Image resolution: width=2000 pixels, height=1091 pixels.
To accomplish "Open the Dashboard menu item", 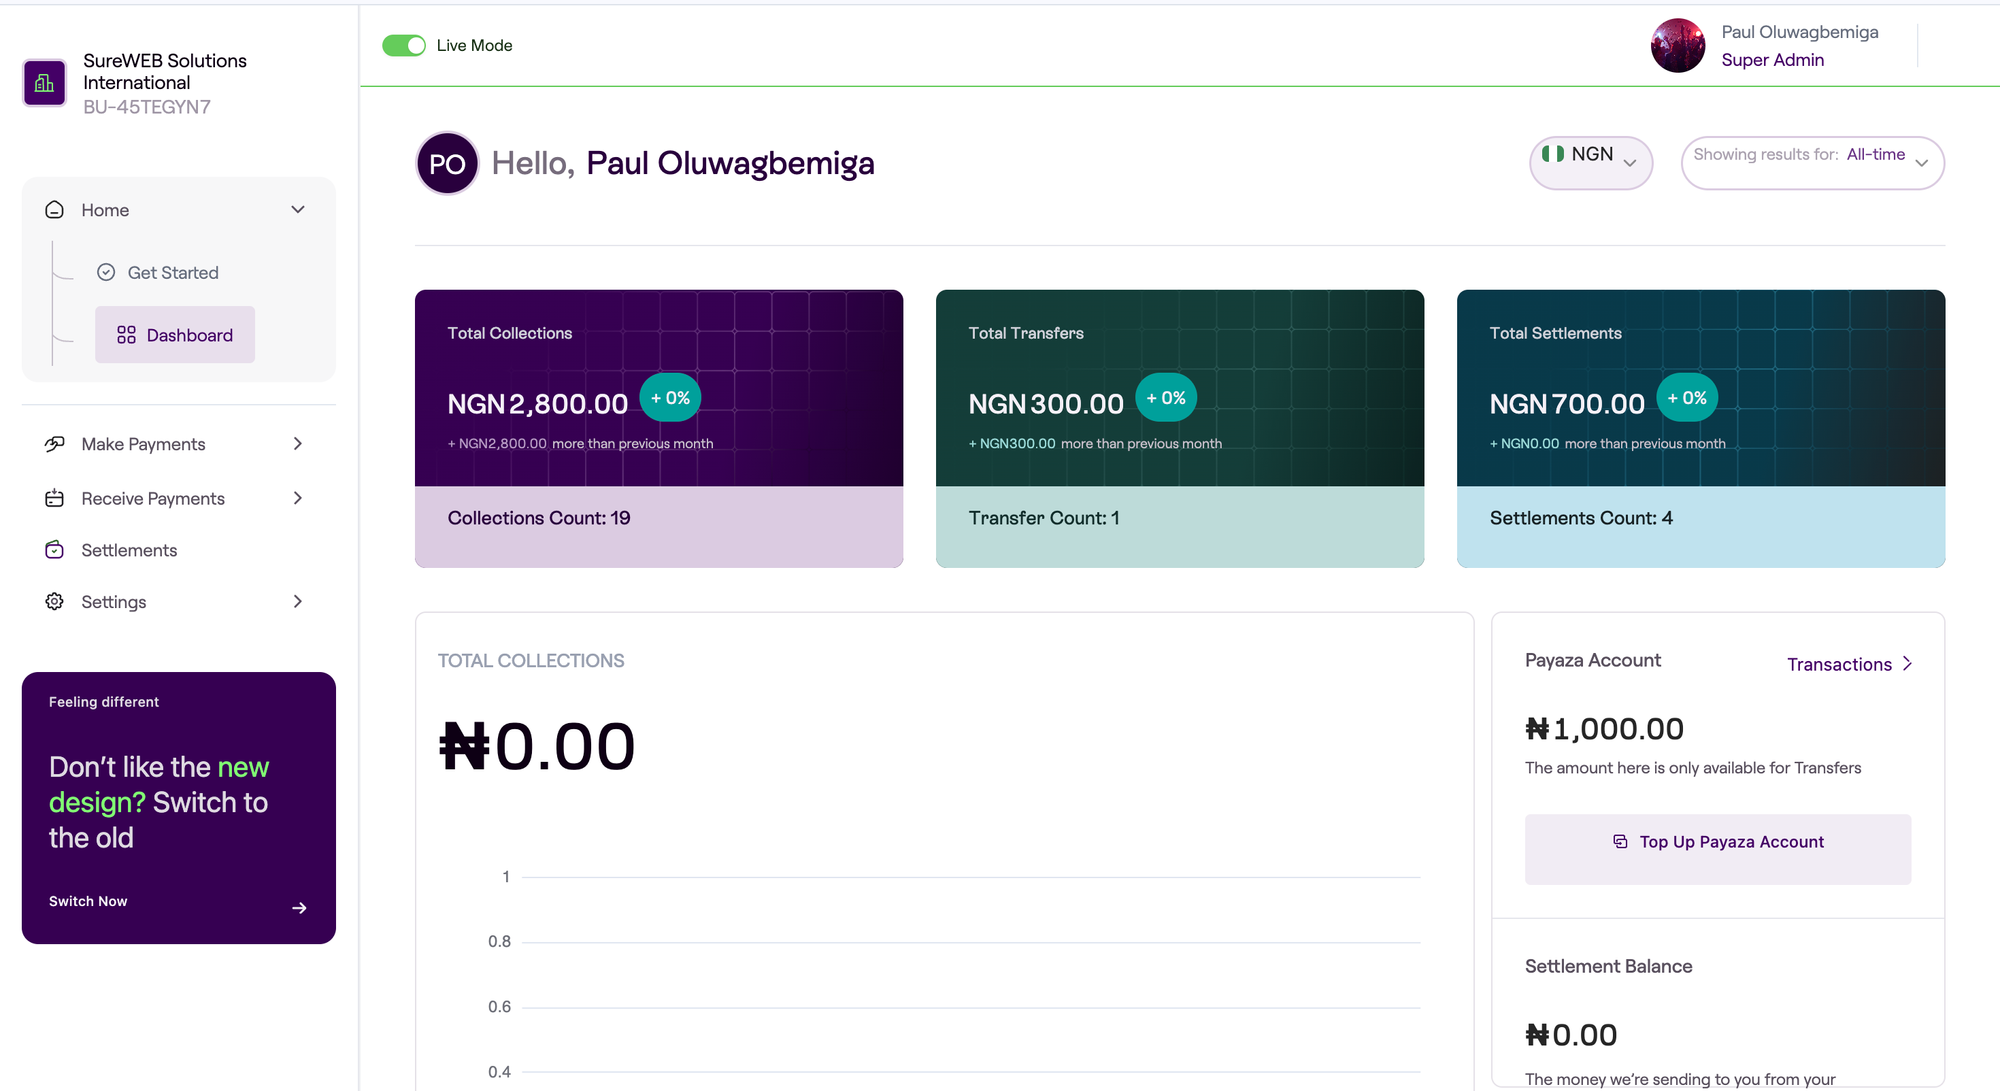I will [x=175, y=335].
